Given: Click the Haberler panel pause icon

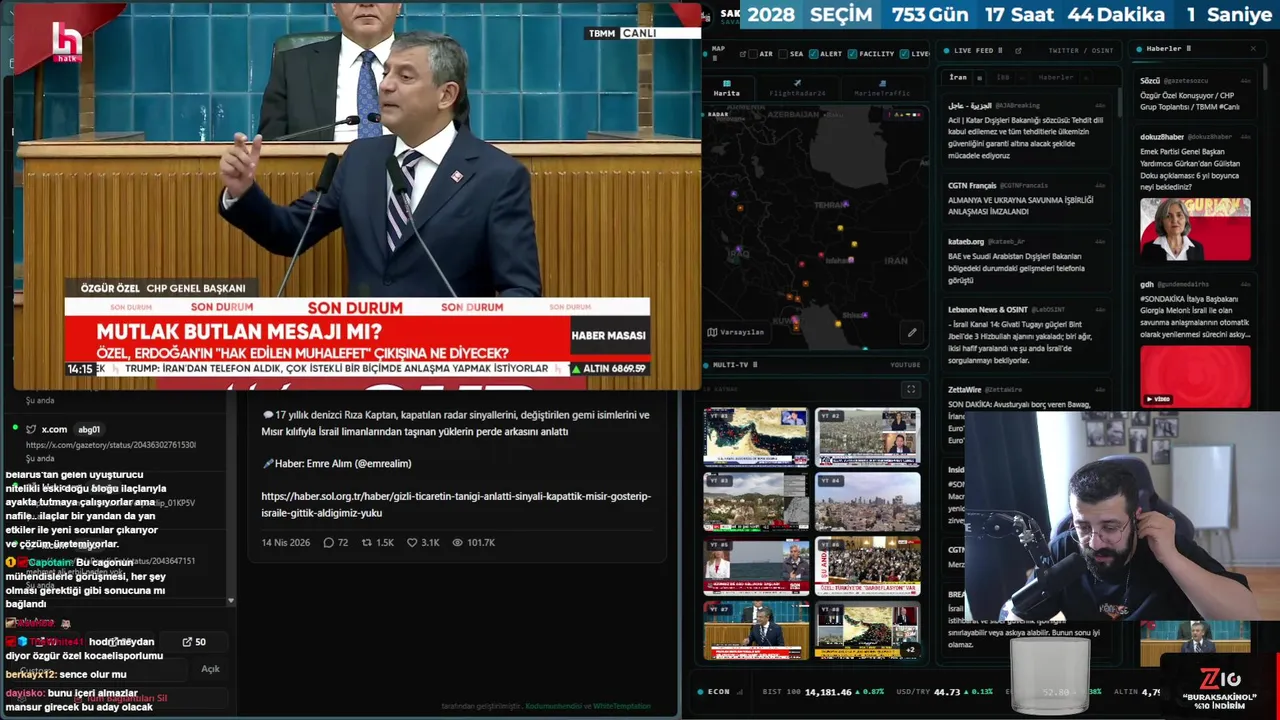Looking at the screenshot, I should coord(1189,48).
